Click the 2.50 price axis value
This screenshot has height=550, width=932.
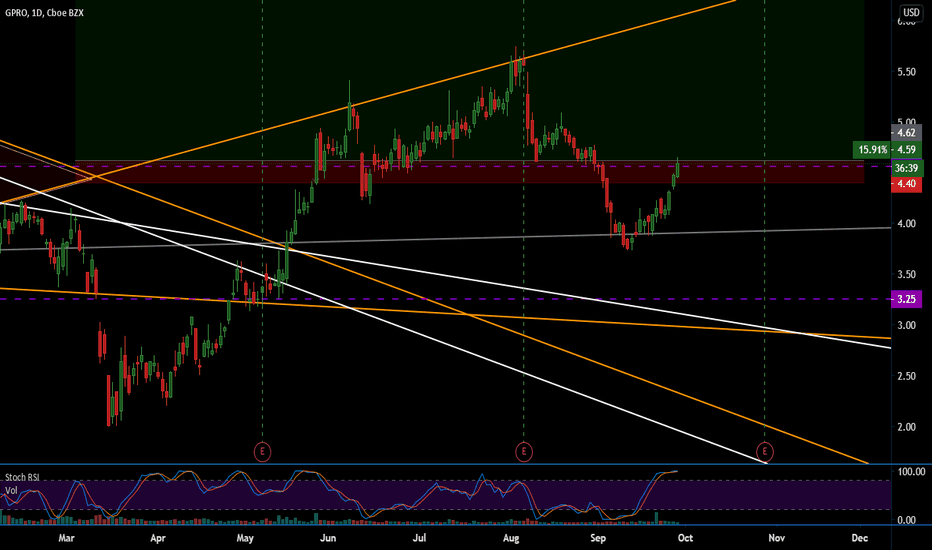tap(906, 376)
